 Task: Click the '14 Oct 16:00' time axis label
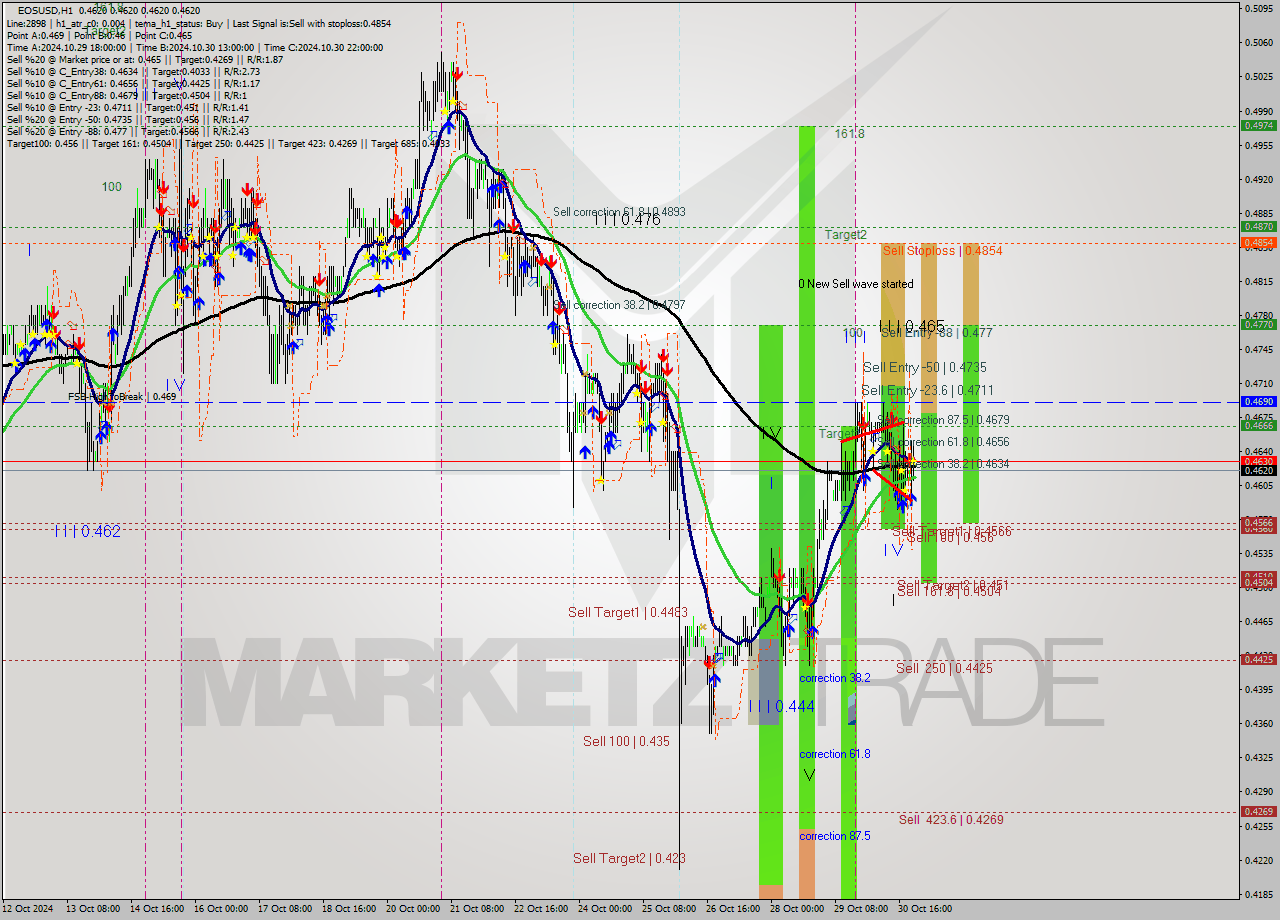tap(157, 909)
